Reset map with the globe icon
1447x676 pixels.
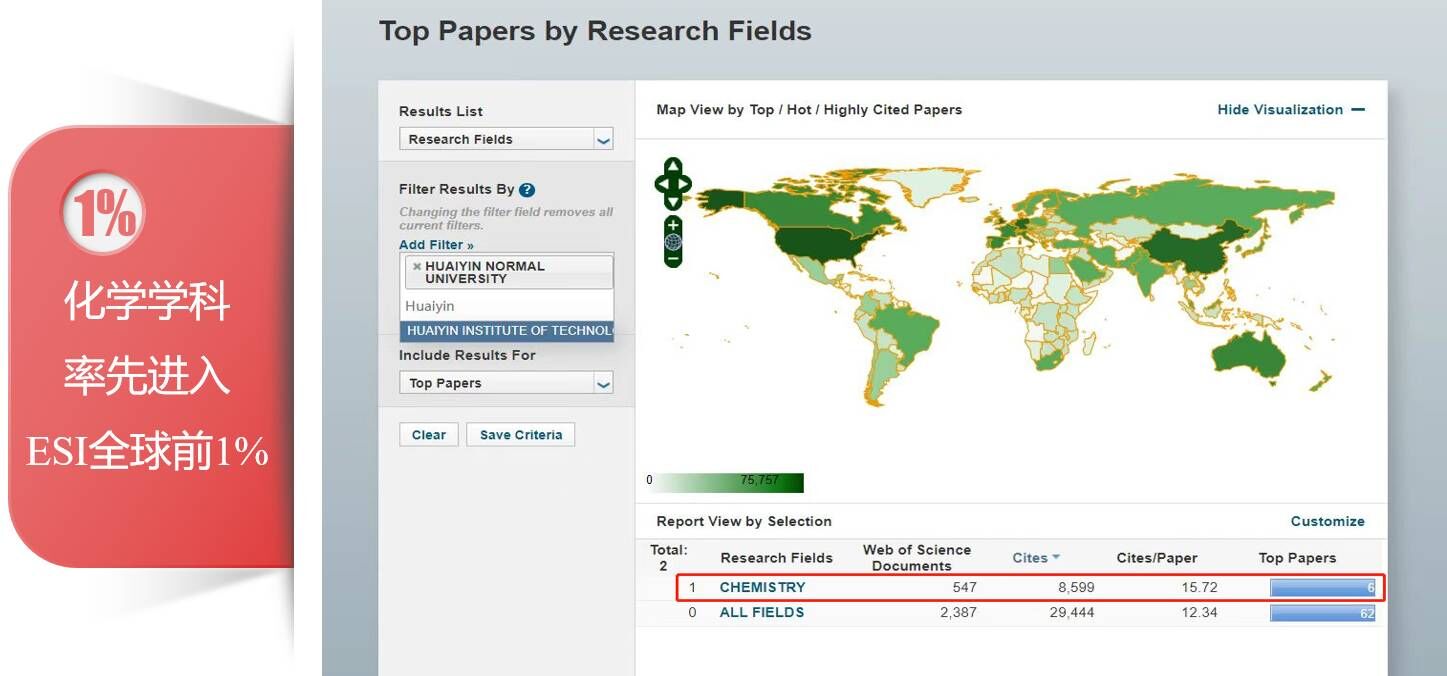[673, 242]
